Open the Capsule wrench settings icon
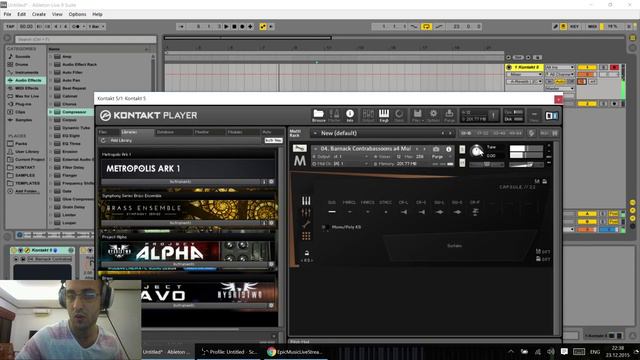 (306, 224)
